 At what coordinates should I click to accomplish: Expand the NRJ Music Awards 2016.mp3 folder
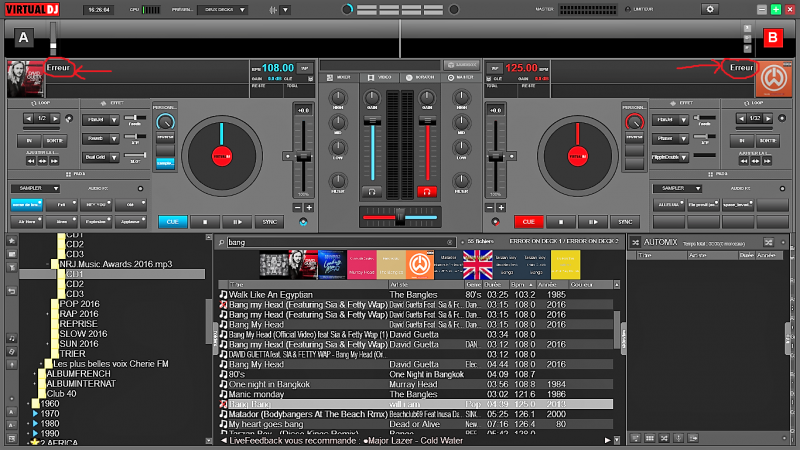click(48, 264)
